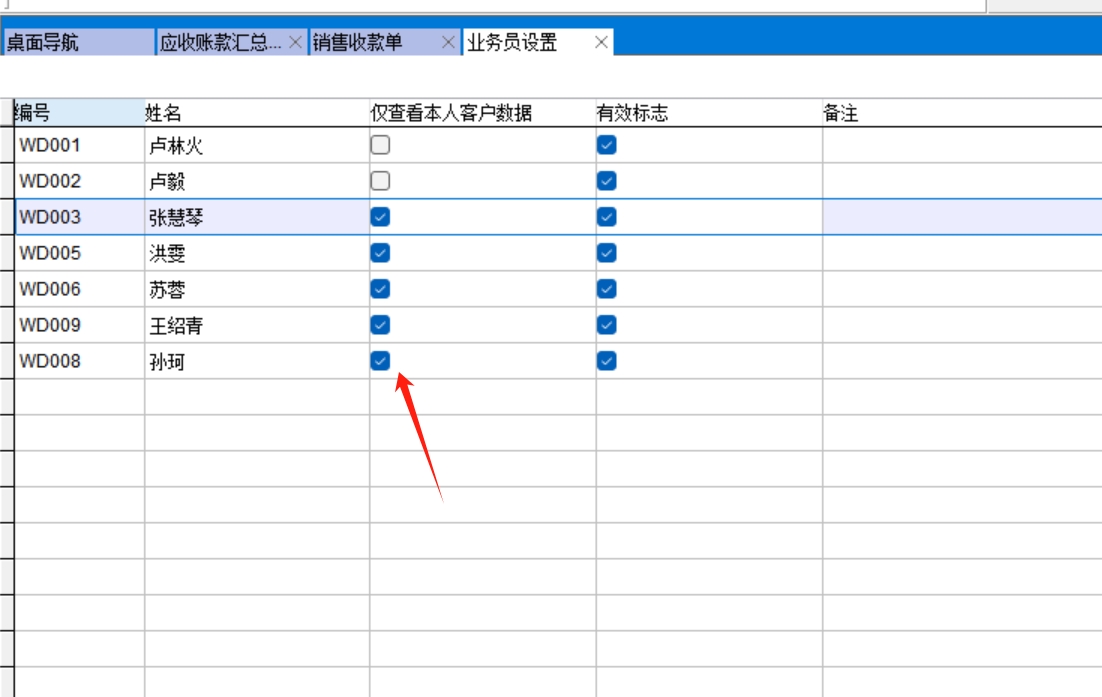The image size is (1102, 697).
Task: Close the 应收账款汇总 tab
Action: [x=295, y=42]
